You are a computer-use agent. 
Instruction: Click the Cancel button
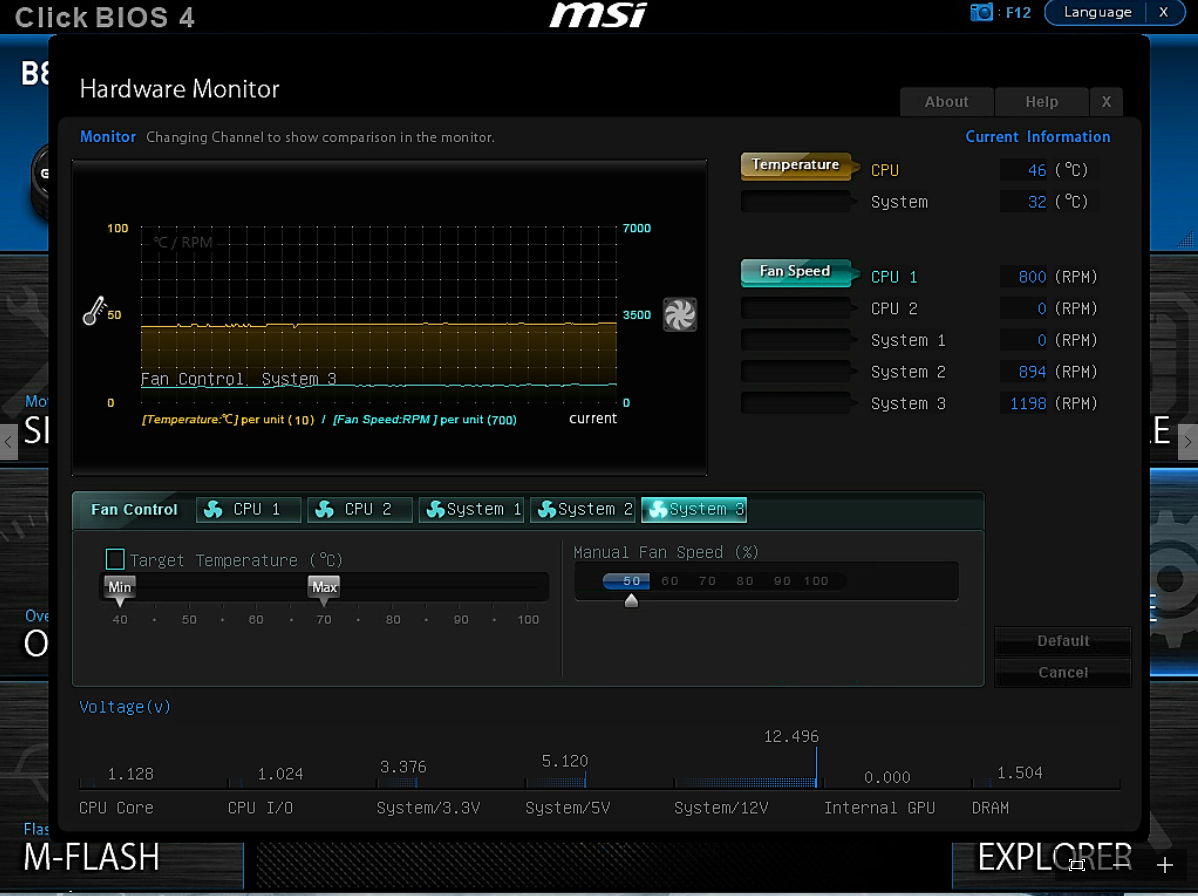coord(1063,672)
